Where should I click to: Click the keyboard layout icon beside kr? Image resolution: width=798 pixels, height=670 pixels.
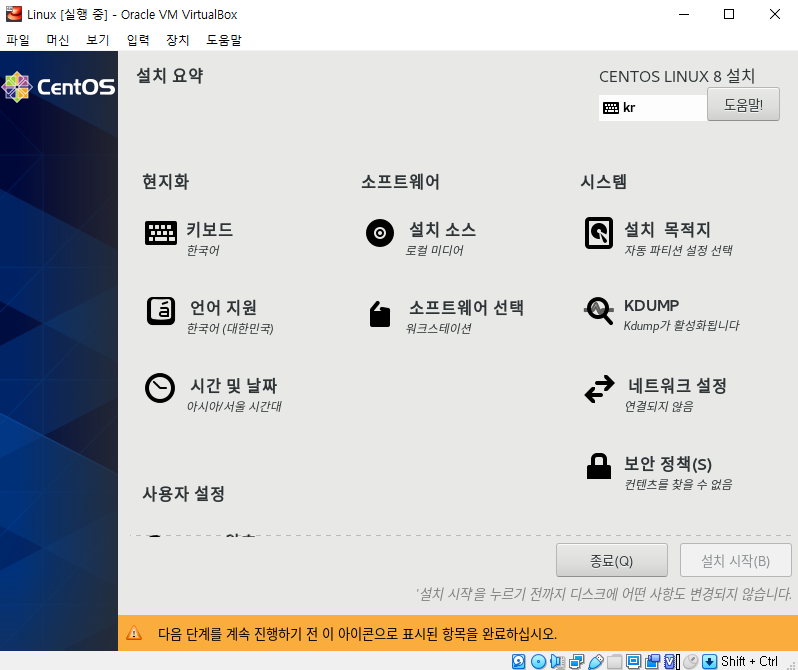pyautogui.click(x=611, y=107)
